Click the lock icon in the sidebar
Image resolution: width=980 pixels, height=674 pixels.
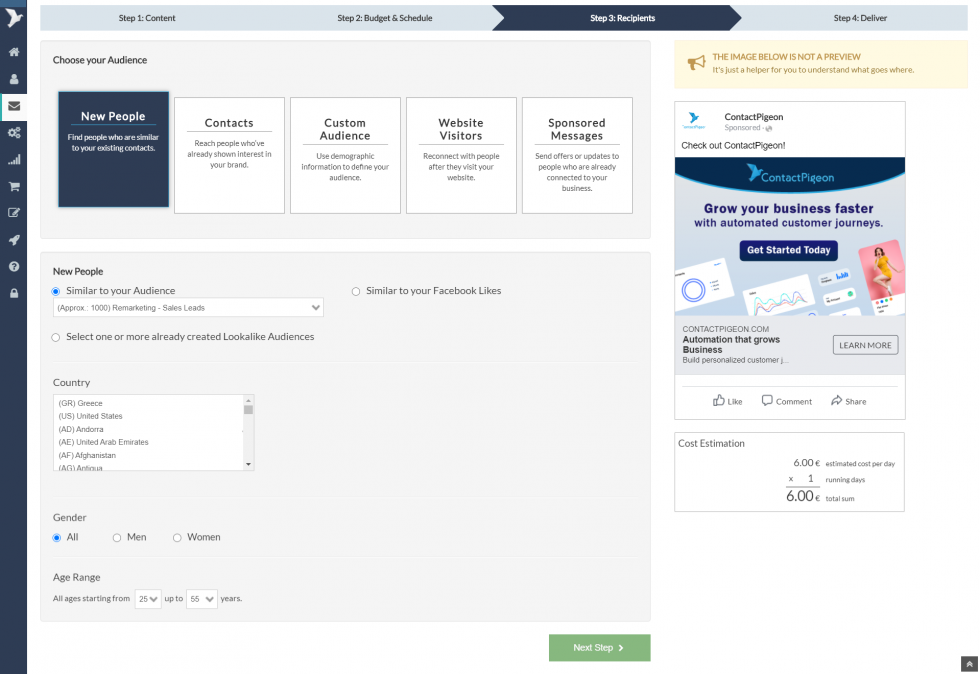[13, 294]
